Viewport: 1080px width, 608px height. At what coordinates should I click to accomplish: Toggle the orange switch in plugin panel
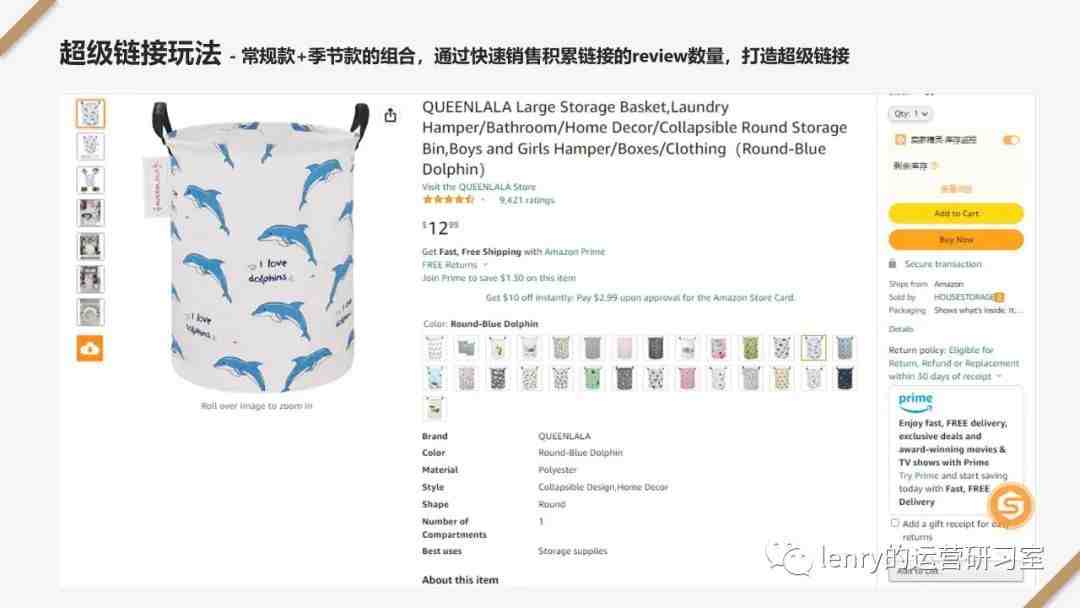click(1010, 140)
